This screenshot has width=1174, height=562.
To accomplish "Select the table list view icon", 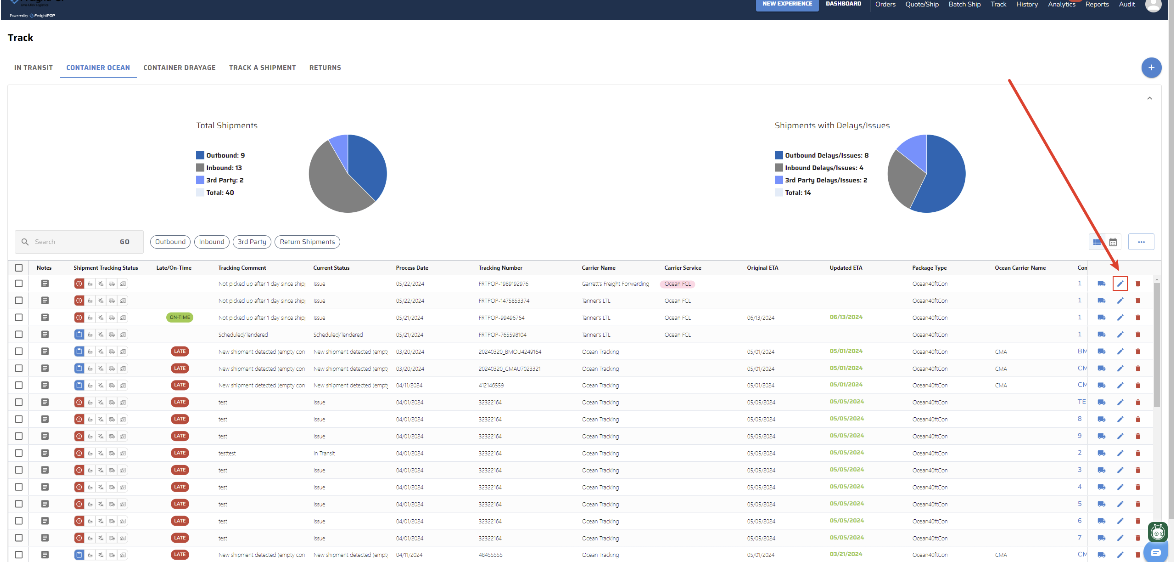I will [1098, 242].
